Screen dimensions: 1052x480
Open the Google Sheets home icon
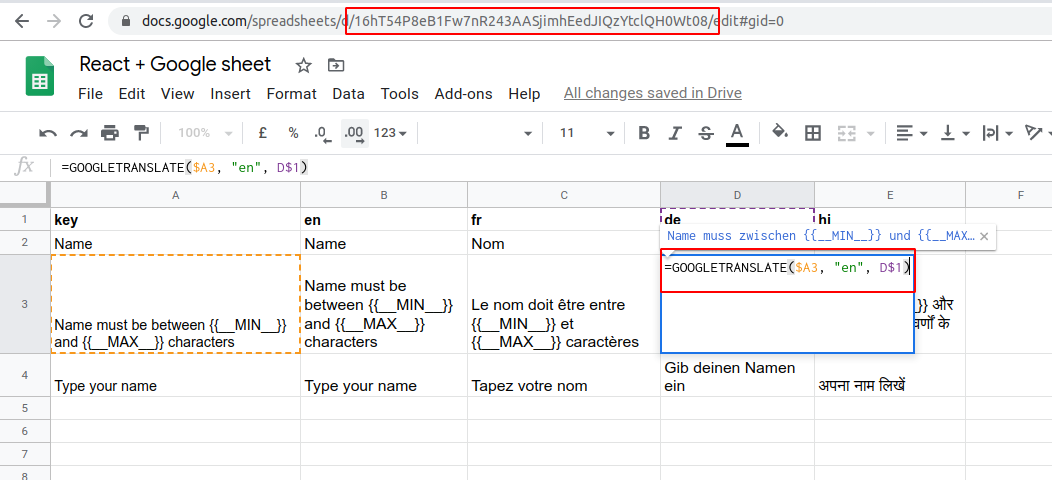tap(40, 76)
